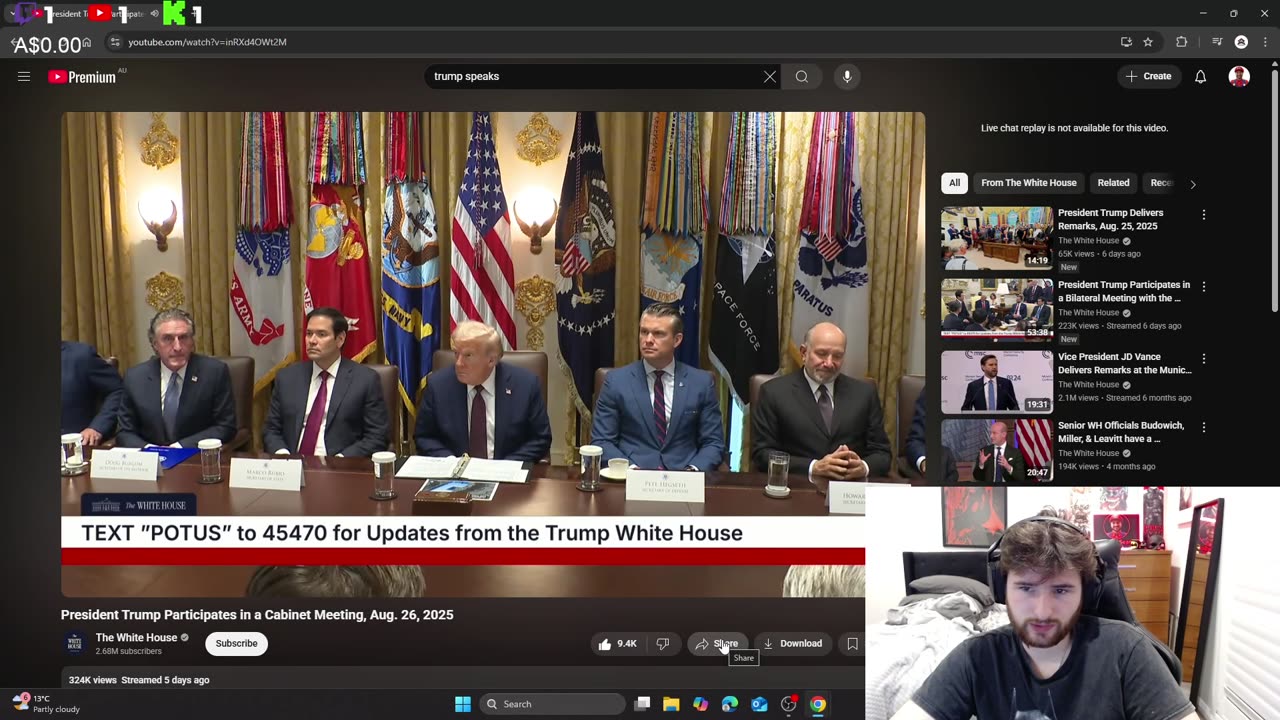Clear the 'trump speaks' search query
1280x720 pixels.
pyautogui.click(x=770, y=77)
